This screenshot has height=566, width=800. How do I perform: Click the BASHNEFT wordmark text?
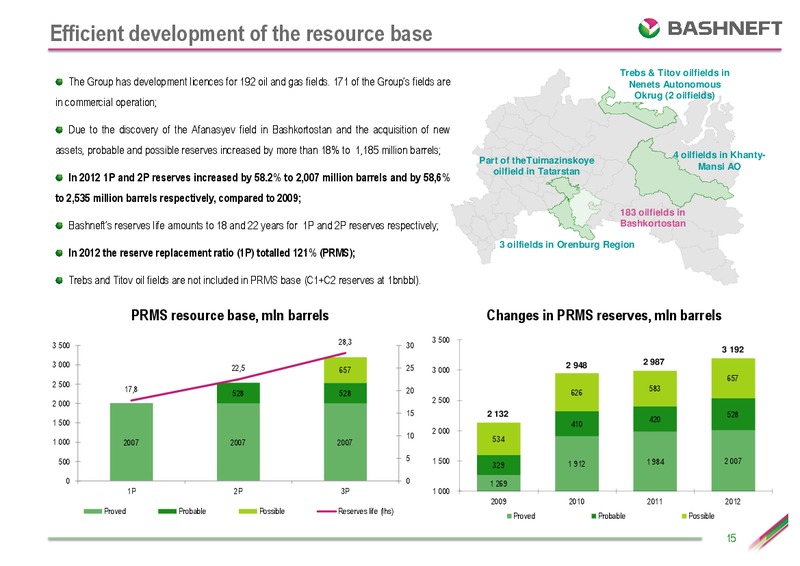point(724,28)
